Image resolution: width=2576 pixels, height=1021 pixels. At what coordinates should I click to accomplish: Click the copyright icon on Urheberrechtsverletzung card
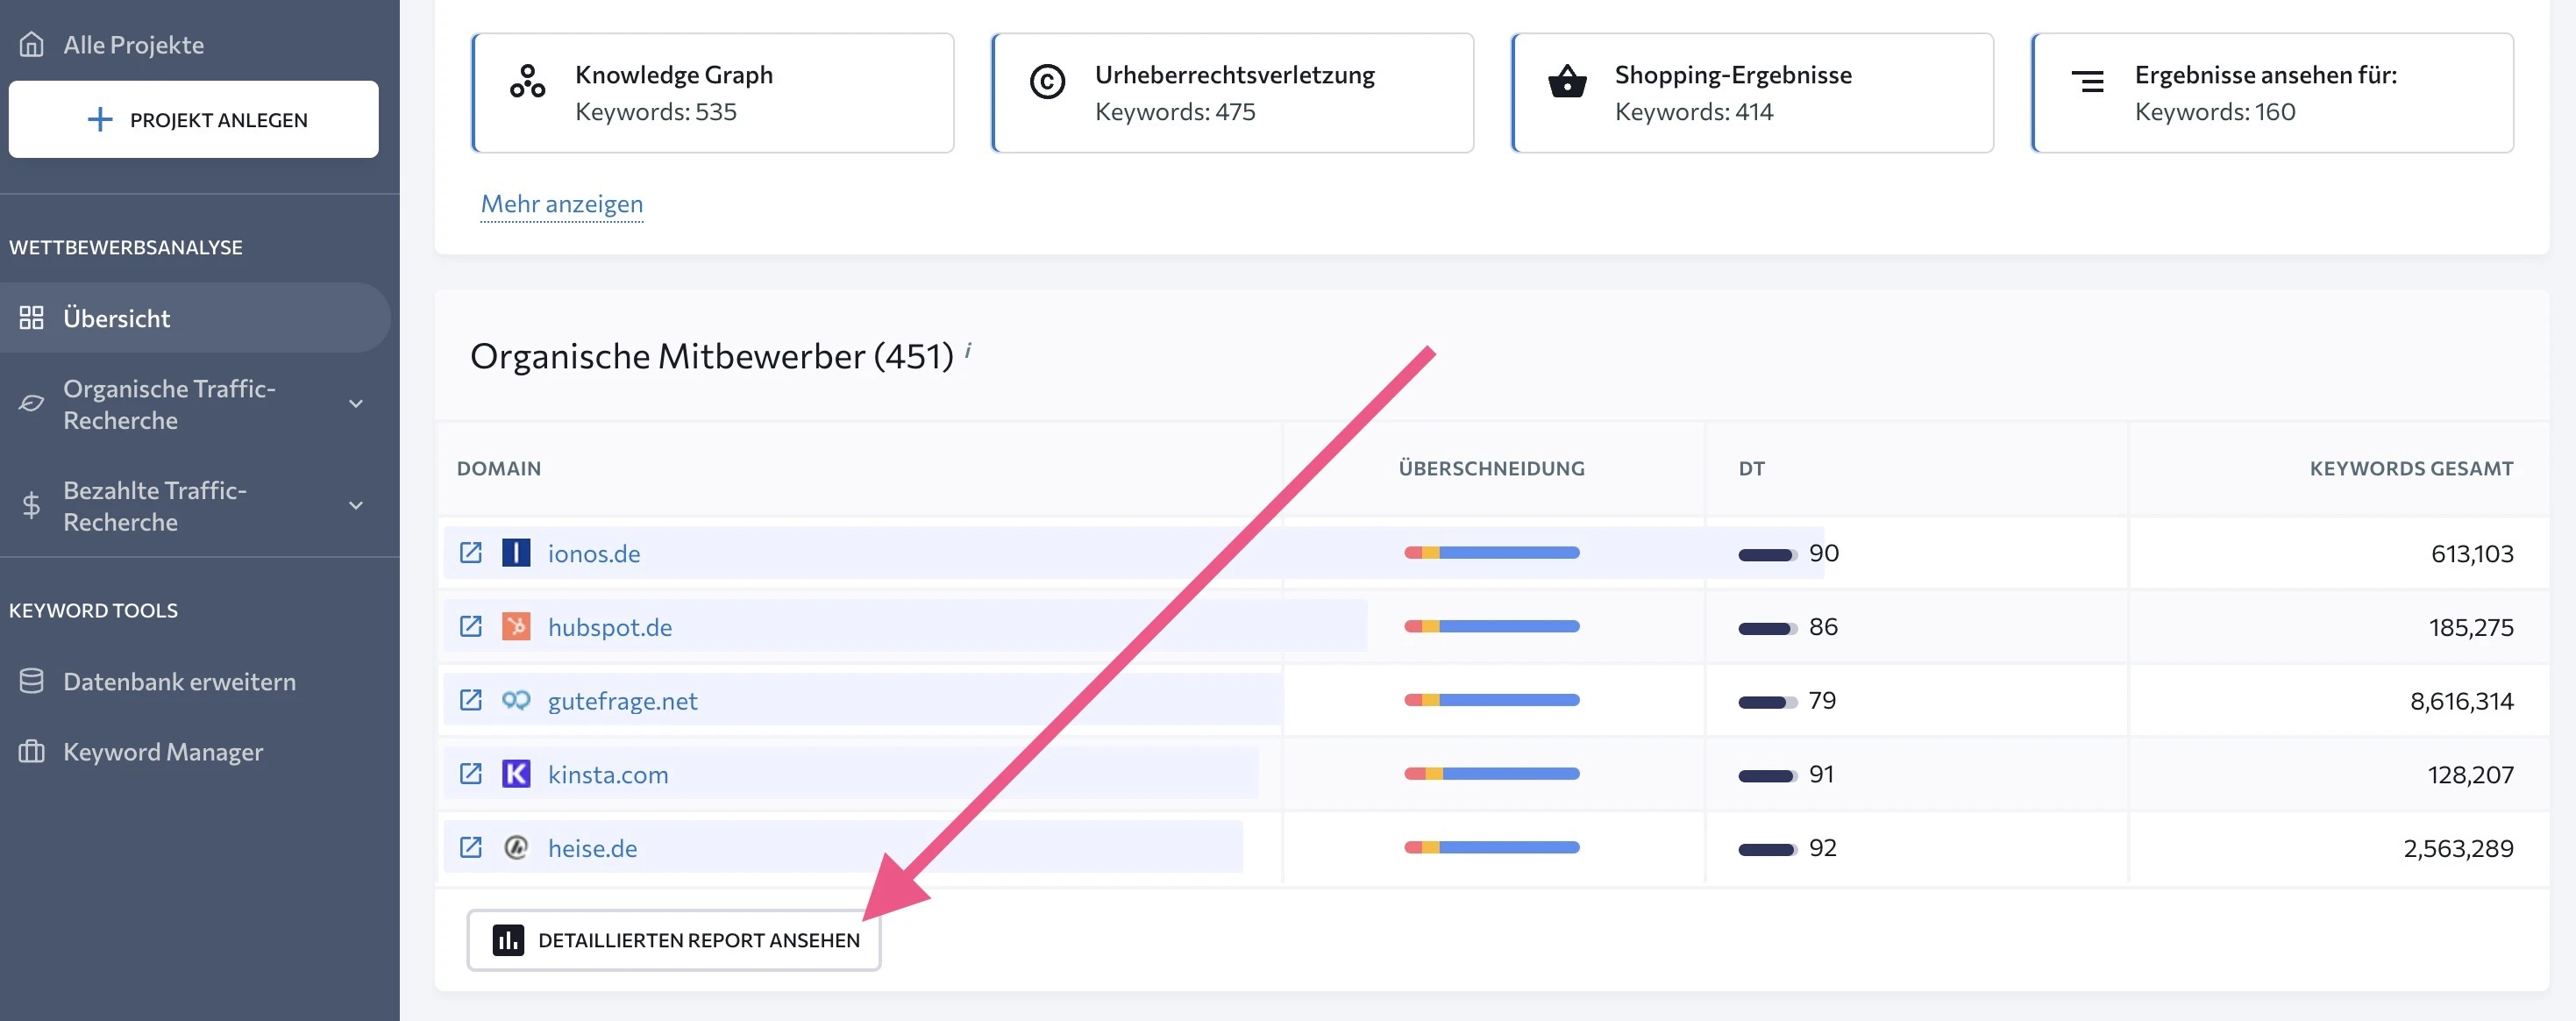tap(1047, 82)
